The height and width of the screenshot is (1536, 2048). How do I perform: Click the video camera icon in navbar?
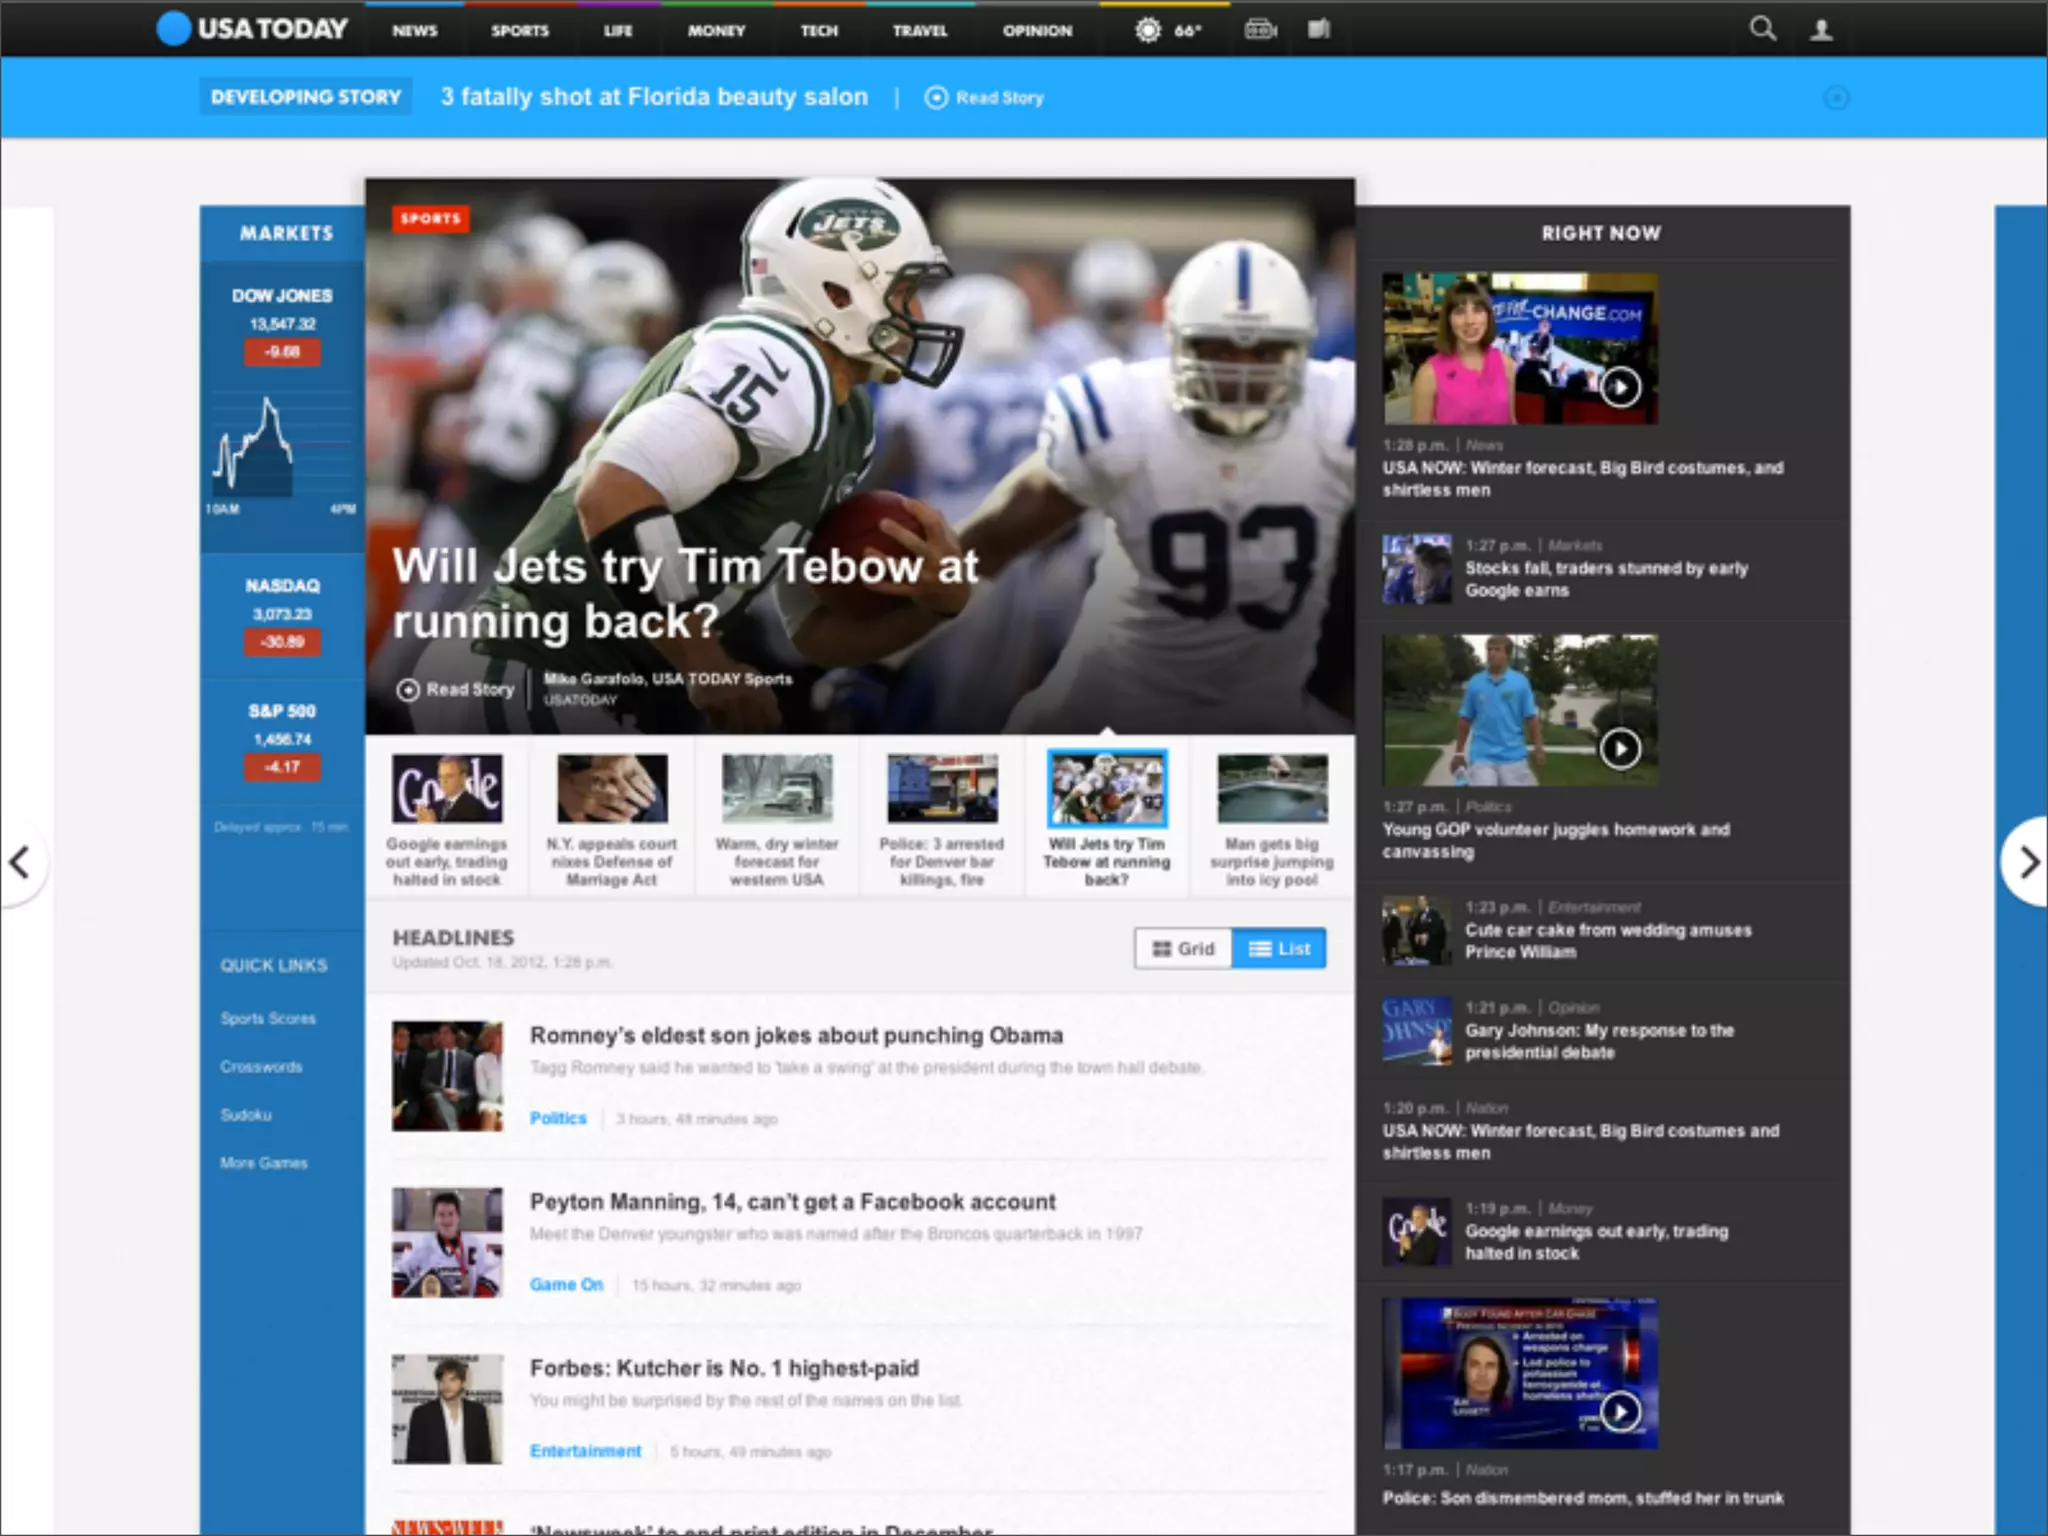[1260, 30]
